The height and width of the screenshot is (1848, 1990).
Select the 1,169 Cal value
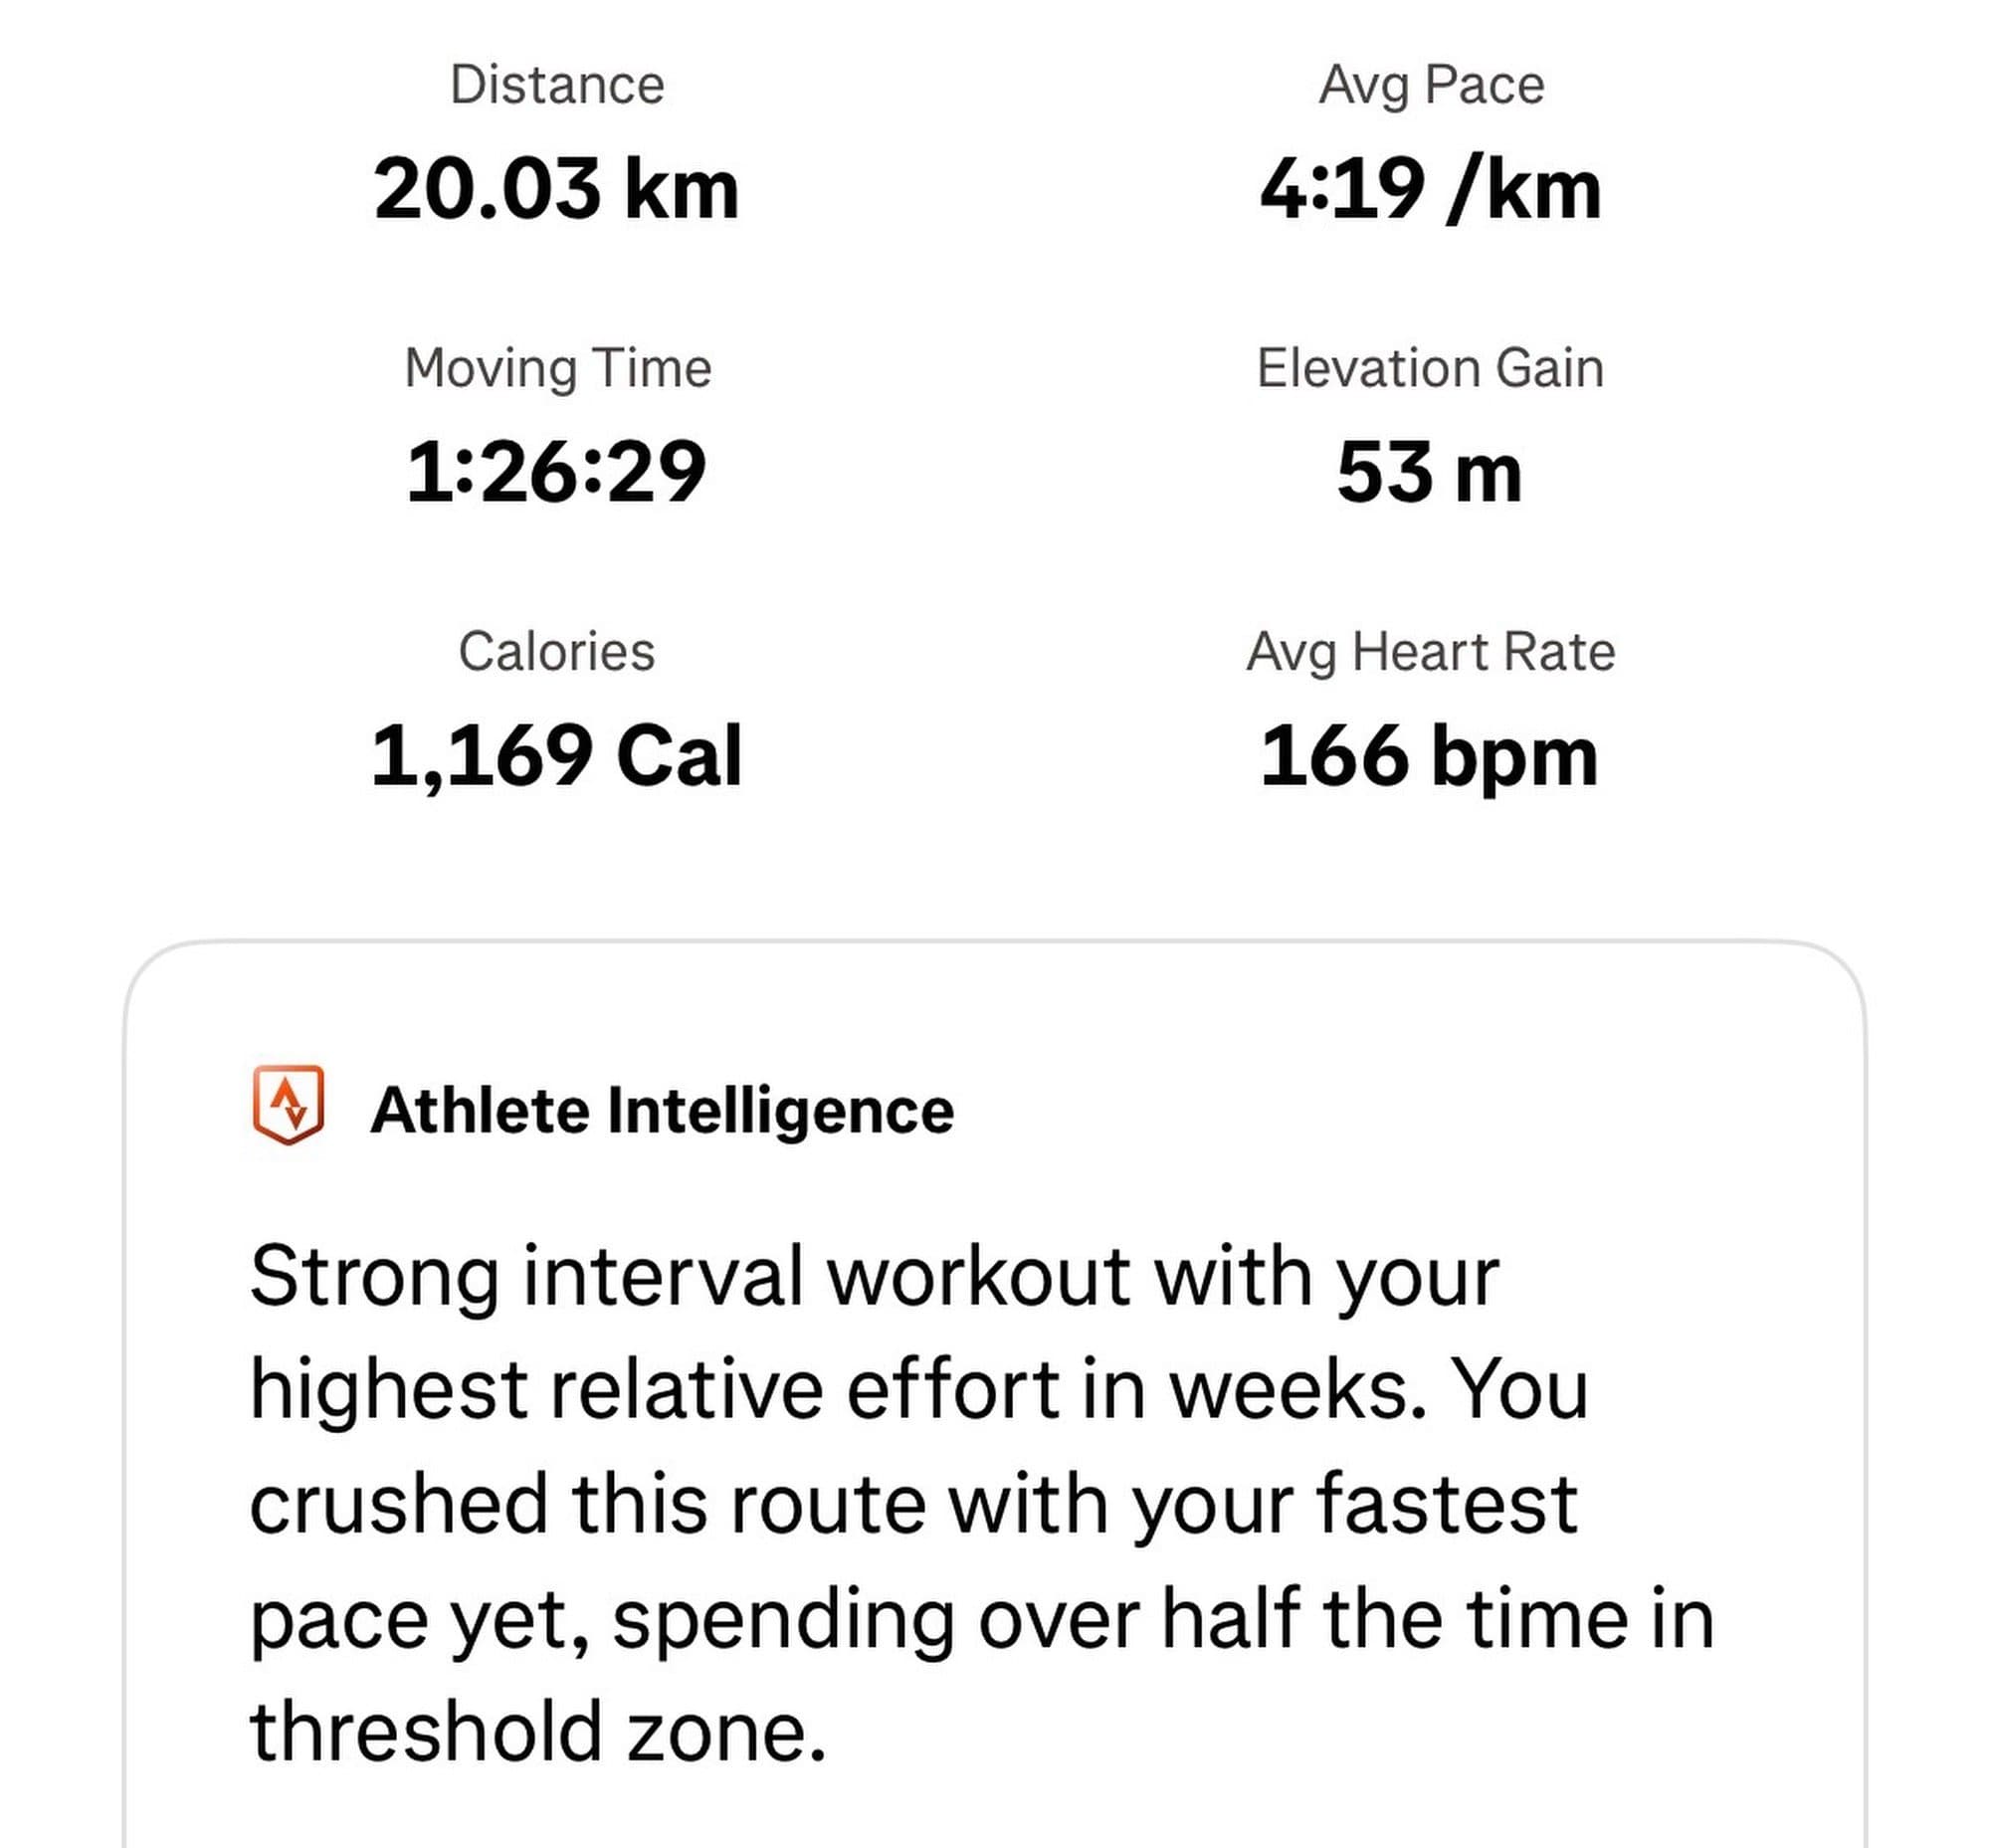click(556, 756)
